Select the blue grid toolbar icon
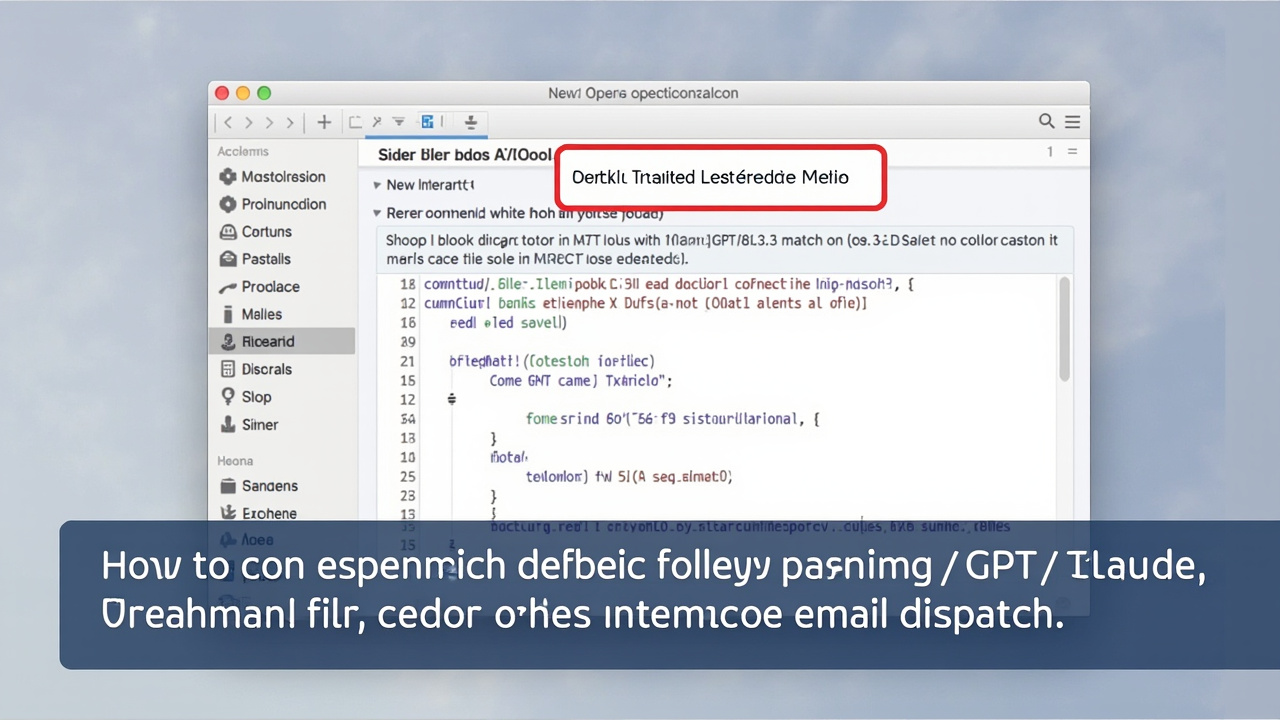This screenshot has height=720, width=1280. [428, 122]
